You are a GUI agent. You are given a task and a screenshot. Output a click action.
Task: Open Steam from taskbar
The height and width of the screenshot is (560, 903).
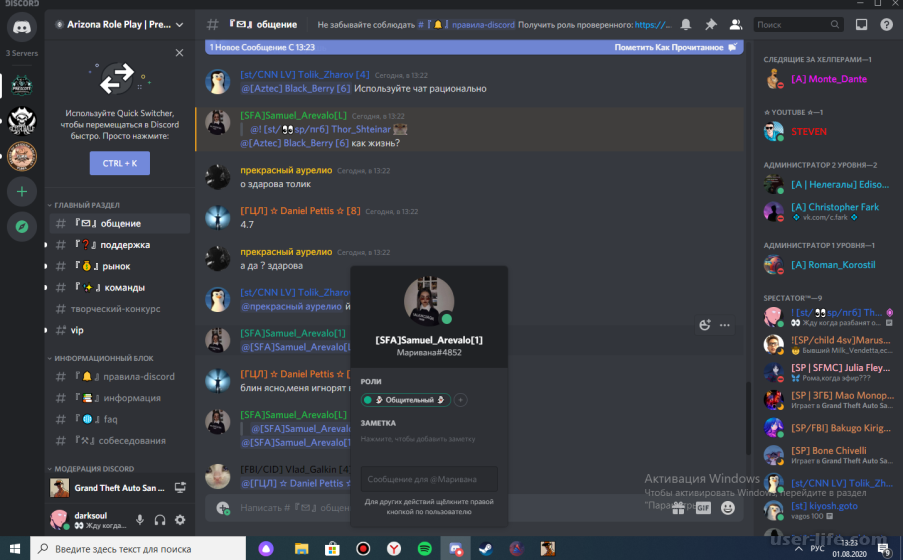coord(485,548)
